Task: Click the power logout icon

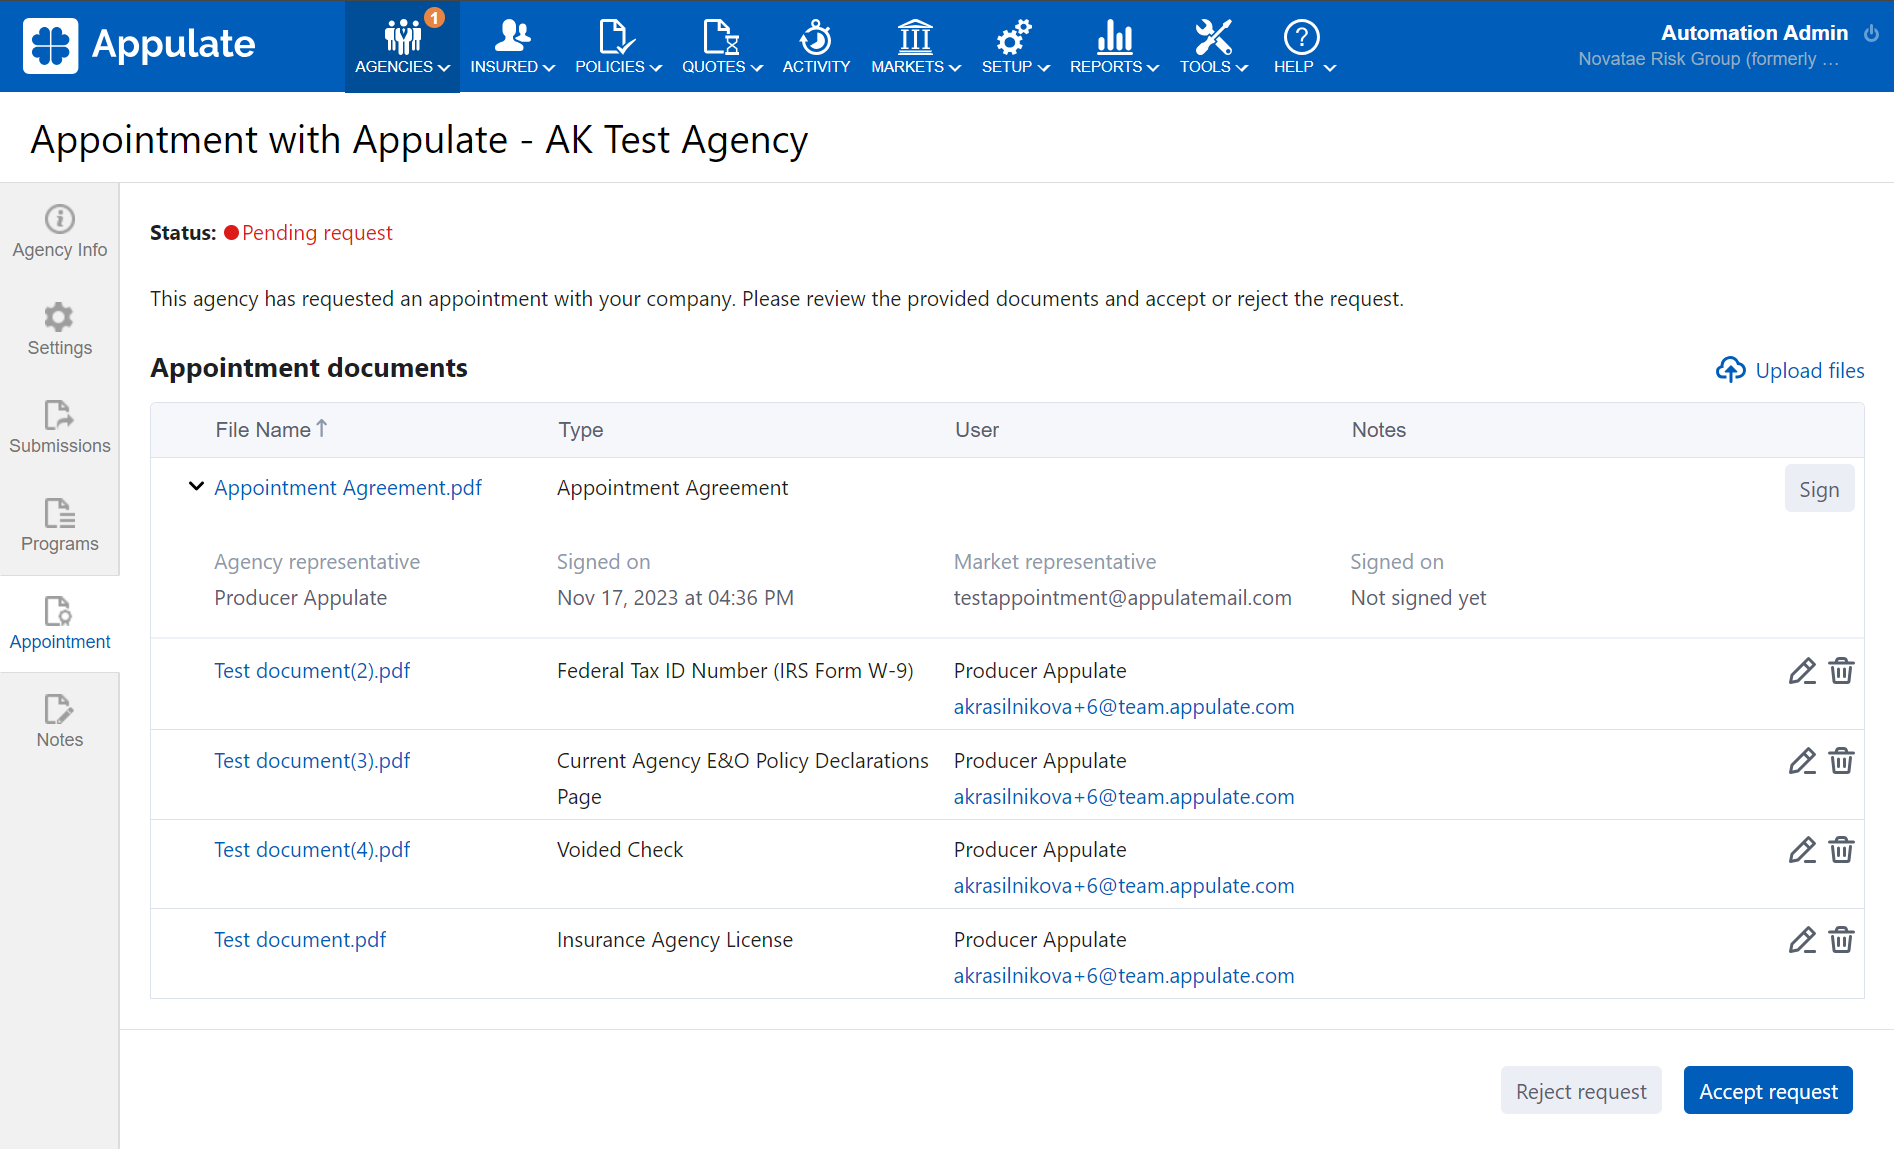Action: [x=1871, y=33]
